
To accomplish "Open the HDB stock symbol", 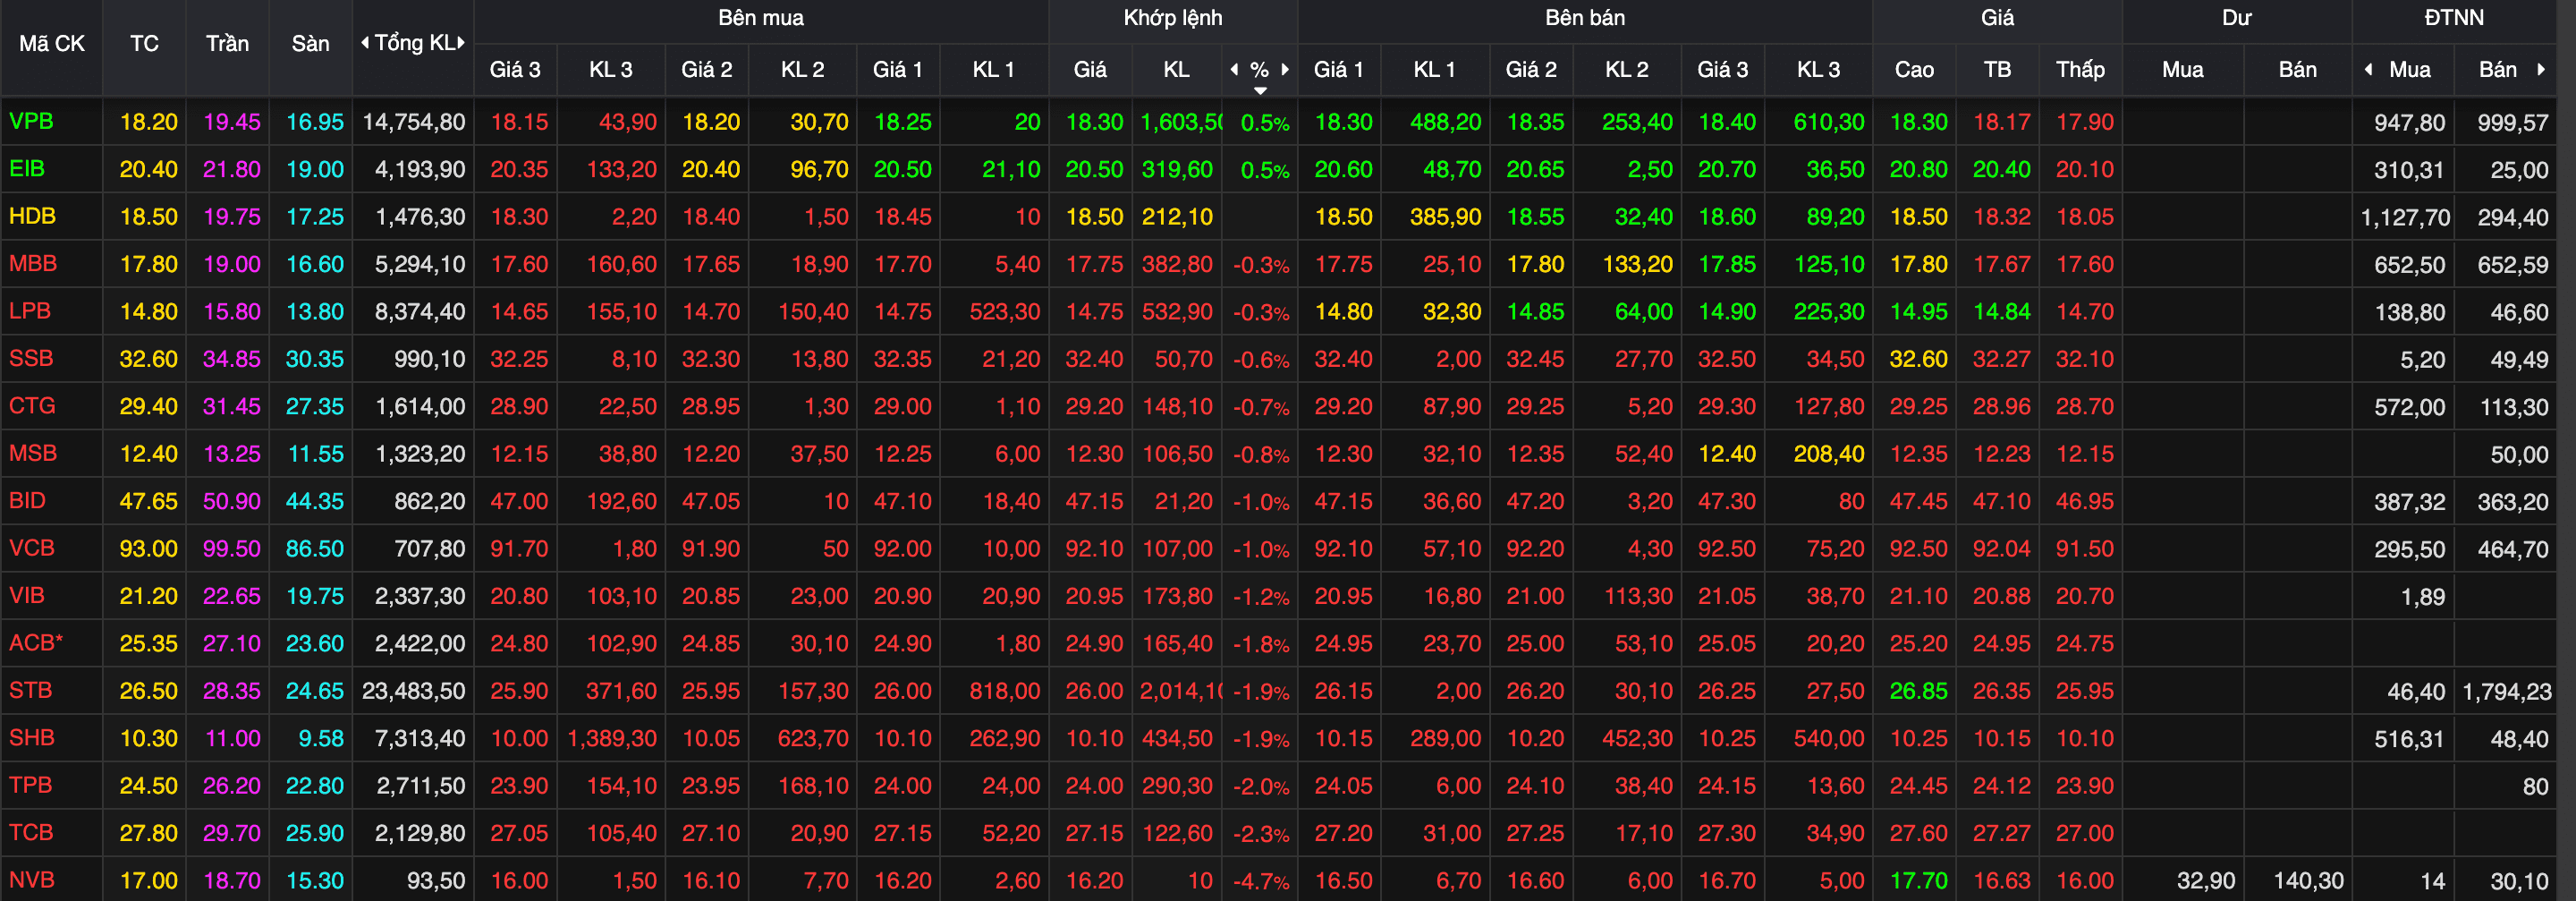I will 32,216.
